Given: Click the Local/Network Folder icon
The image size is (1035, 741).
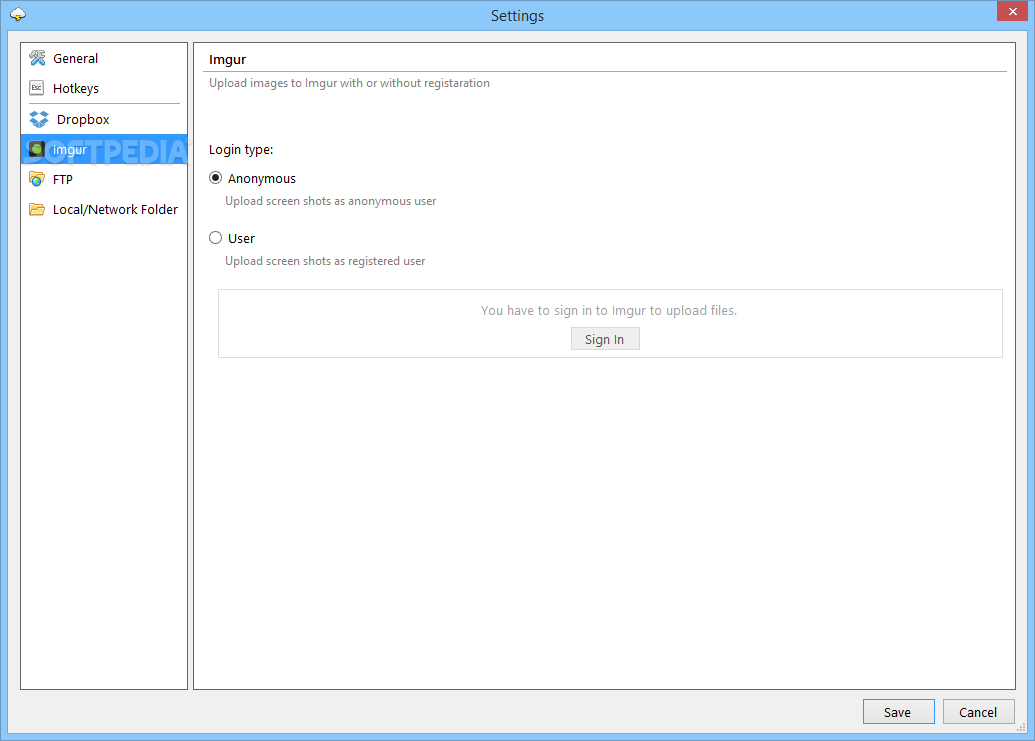Looking at the screenshot, I should coord(37,209).
